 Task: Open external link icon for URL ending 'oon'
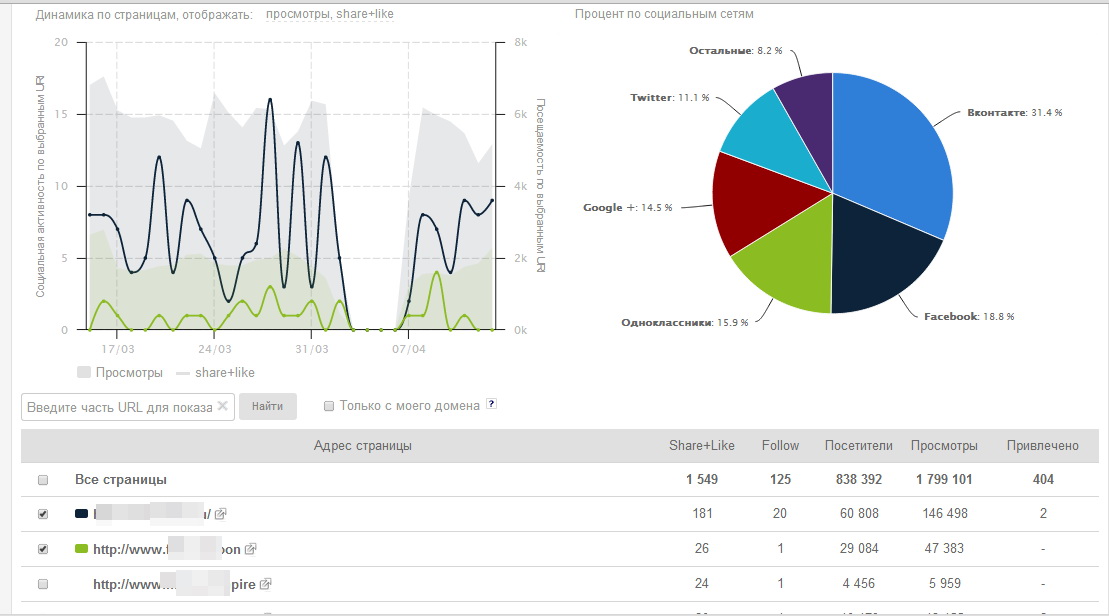[x=251, y=549]
